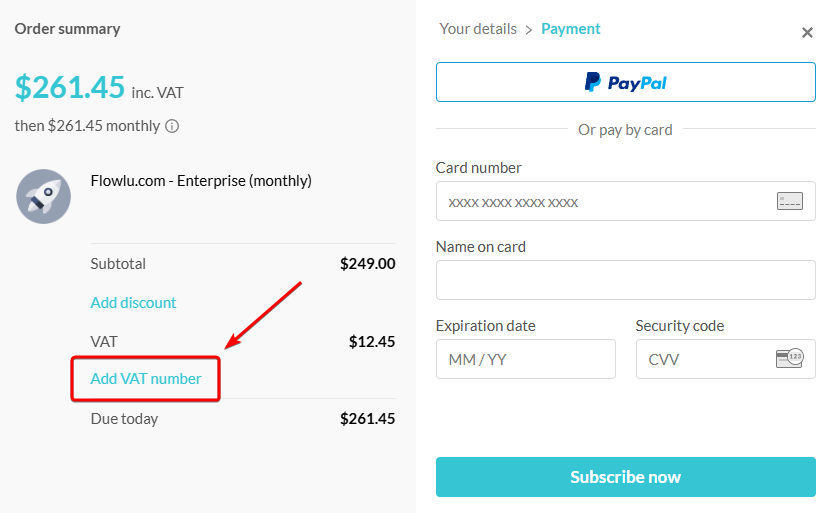Click the card icon in Card number field
This screenshot has height=513, width=833.
pos(789,201)
